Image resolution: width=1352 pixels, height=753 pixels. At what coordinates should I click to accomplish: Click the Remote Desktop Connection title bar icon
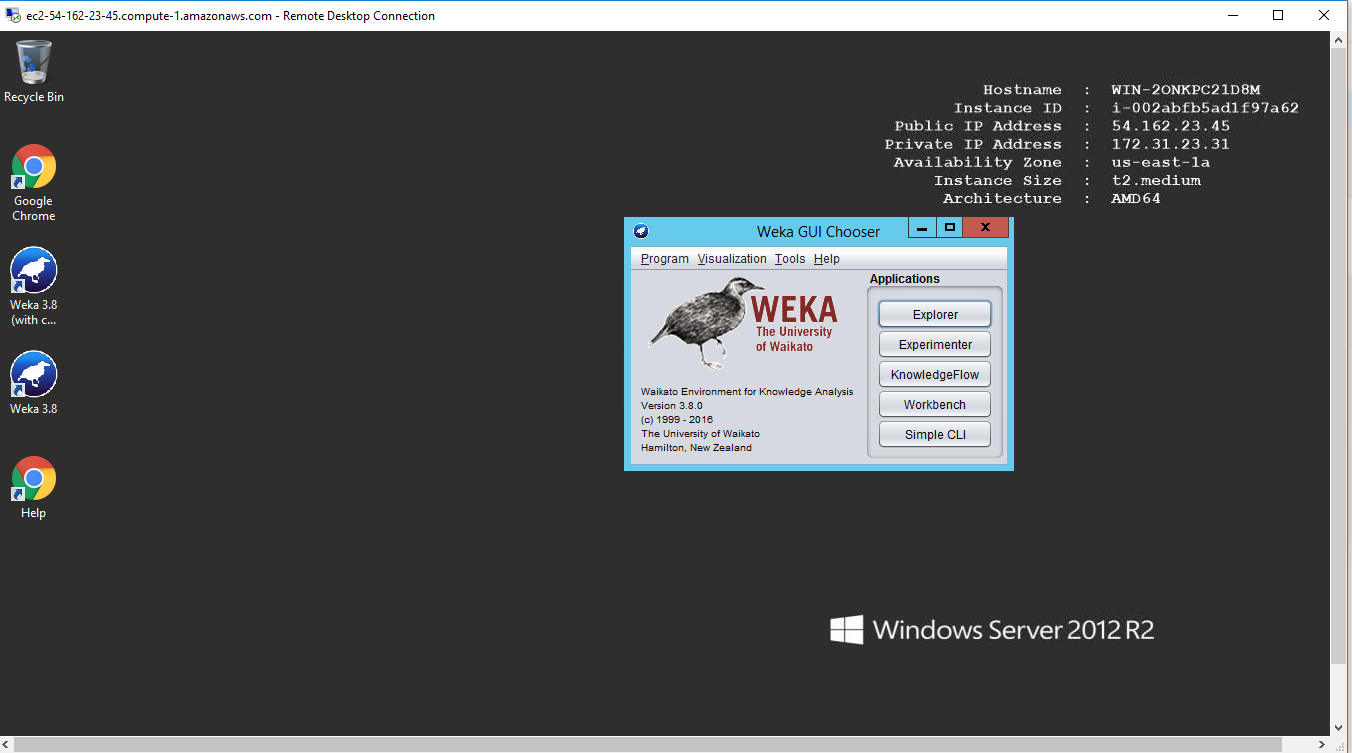click(x=13, y=16)
